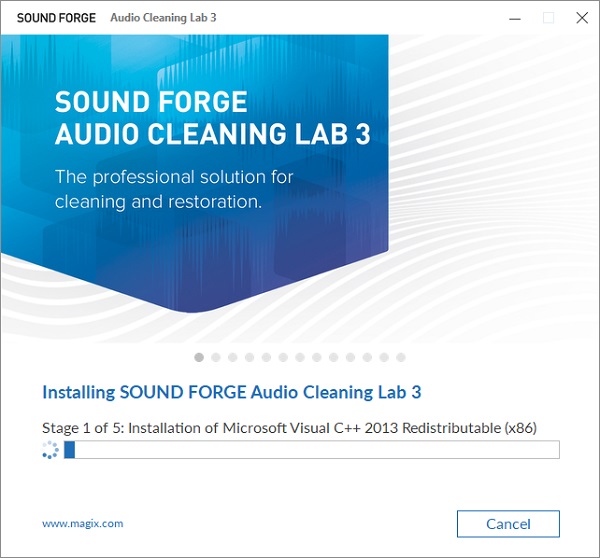The width and height of the screenshot is (600, 558).
Task: Click the blue Audio Cleaning Lab 3 banner
Action: [194, 172]
